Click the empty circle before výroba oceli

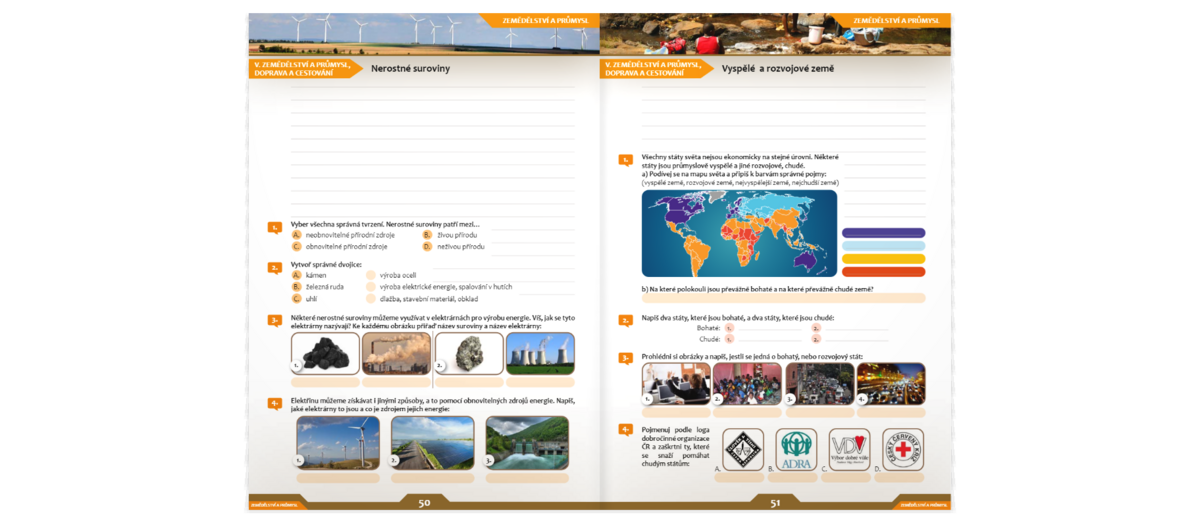click(371, 275)
